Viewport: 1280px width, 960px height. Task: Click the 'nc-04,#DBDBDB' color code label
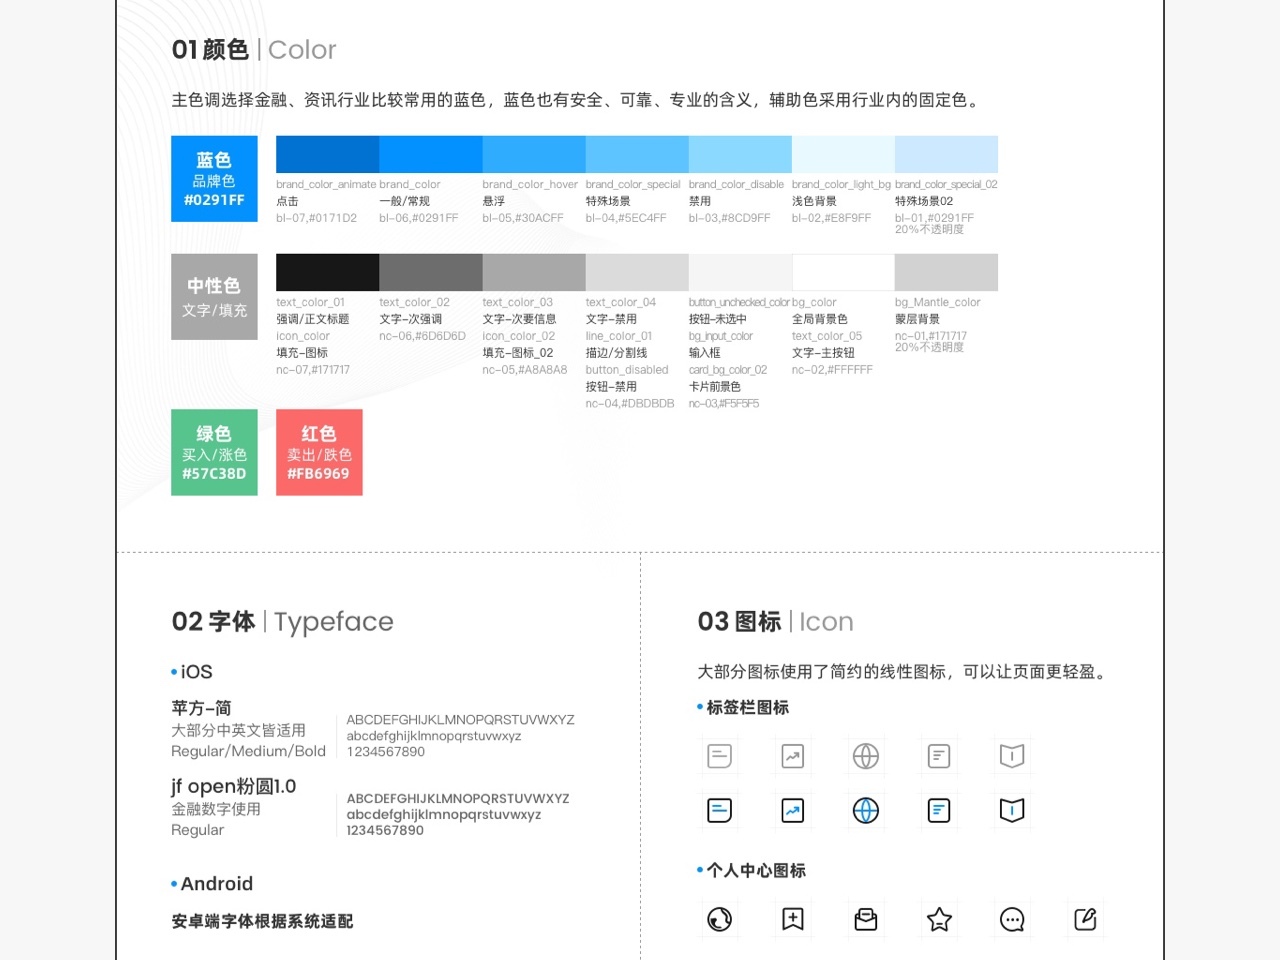click(x=630, y=404)
